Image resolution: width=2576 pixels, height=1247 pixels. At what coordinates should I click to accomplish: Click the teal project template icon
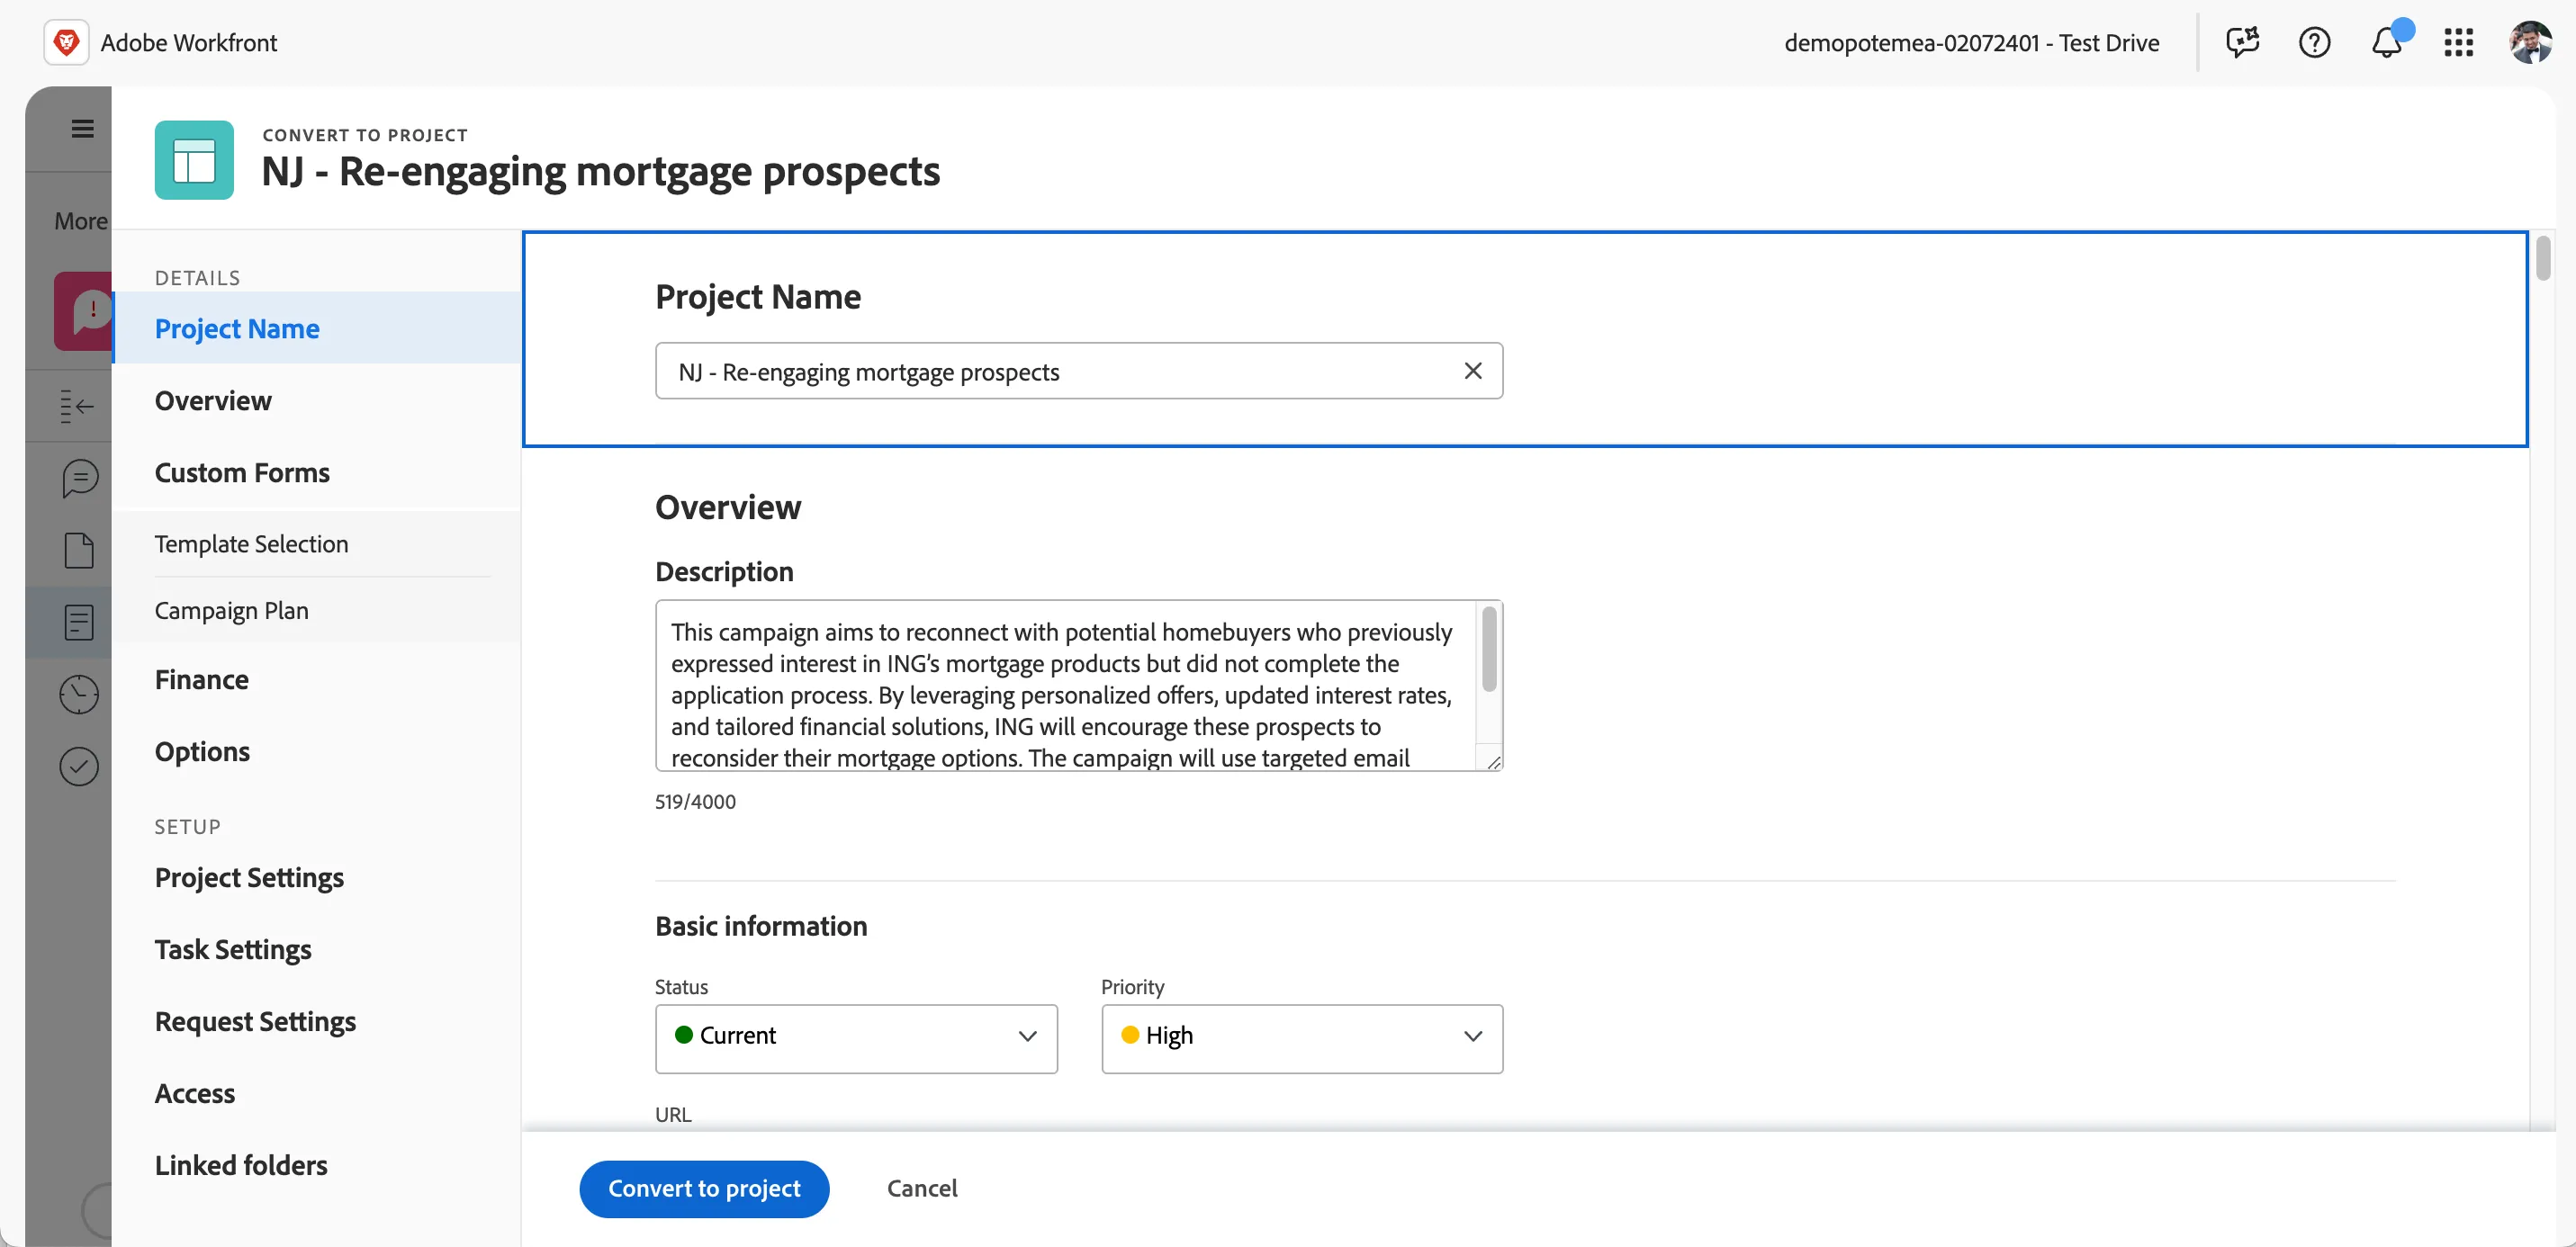point(194,160)
